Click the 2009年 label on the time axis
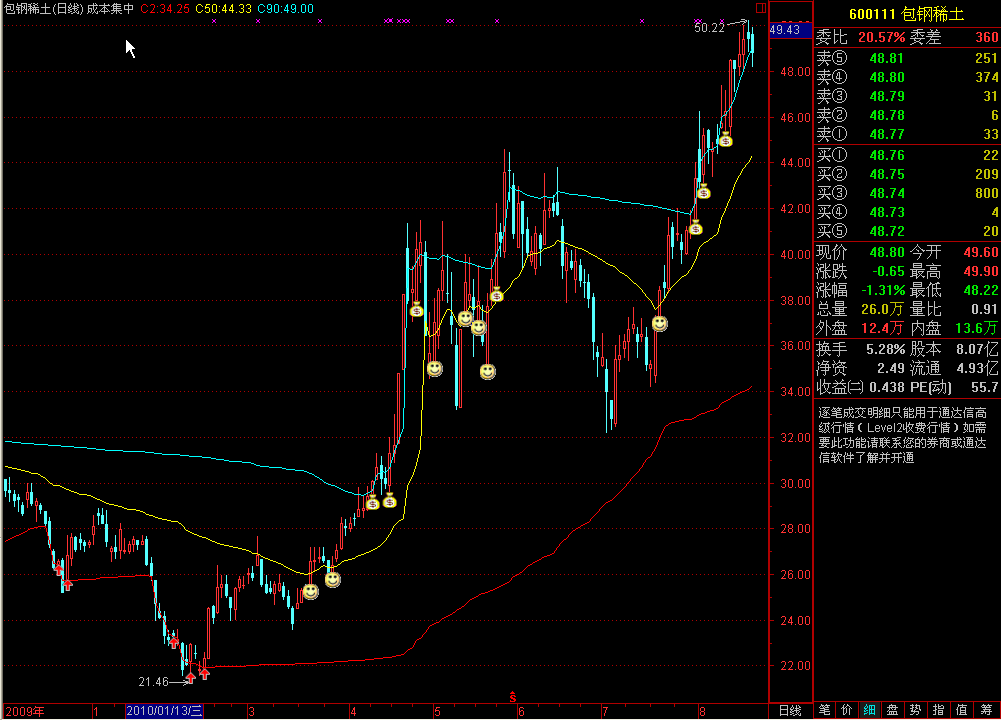This screenshot has height=720, width=1001. tap(25, 711)
